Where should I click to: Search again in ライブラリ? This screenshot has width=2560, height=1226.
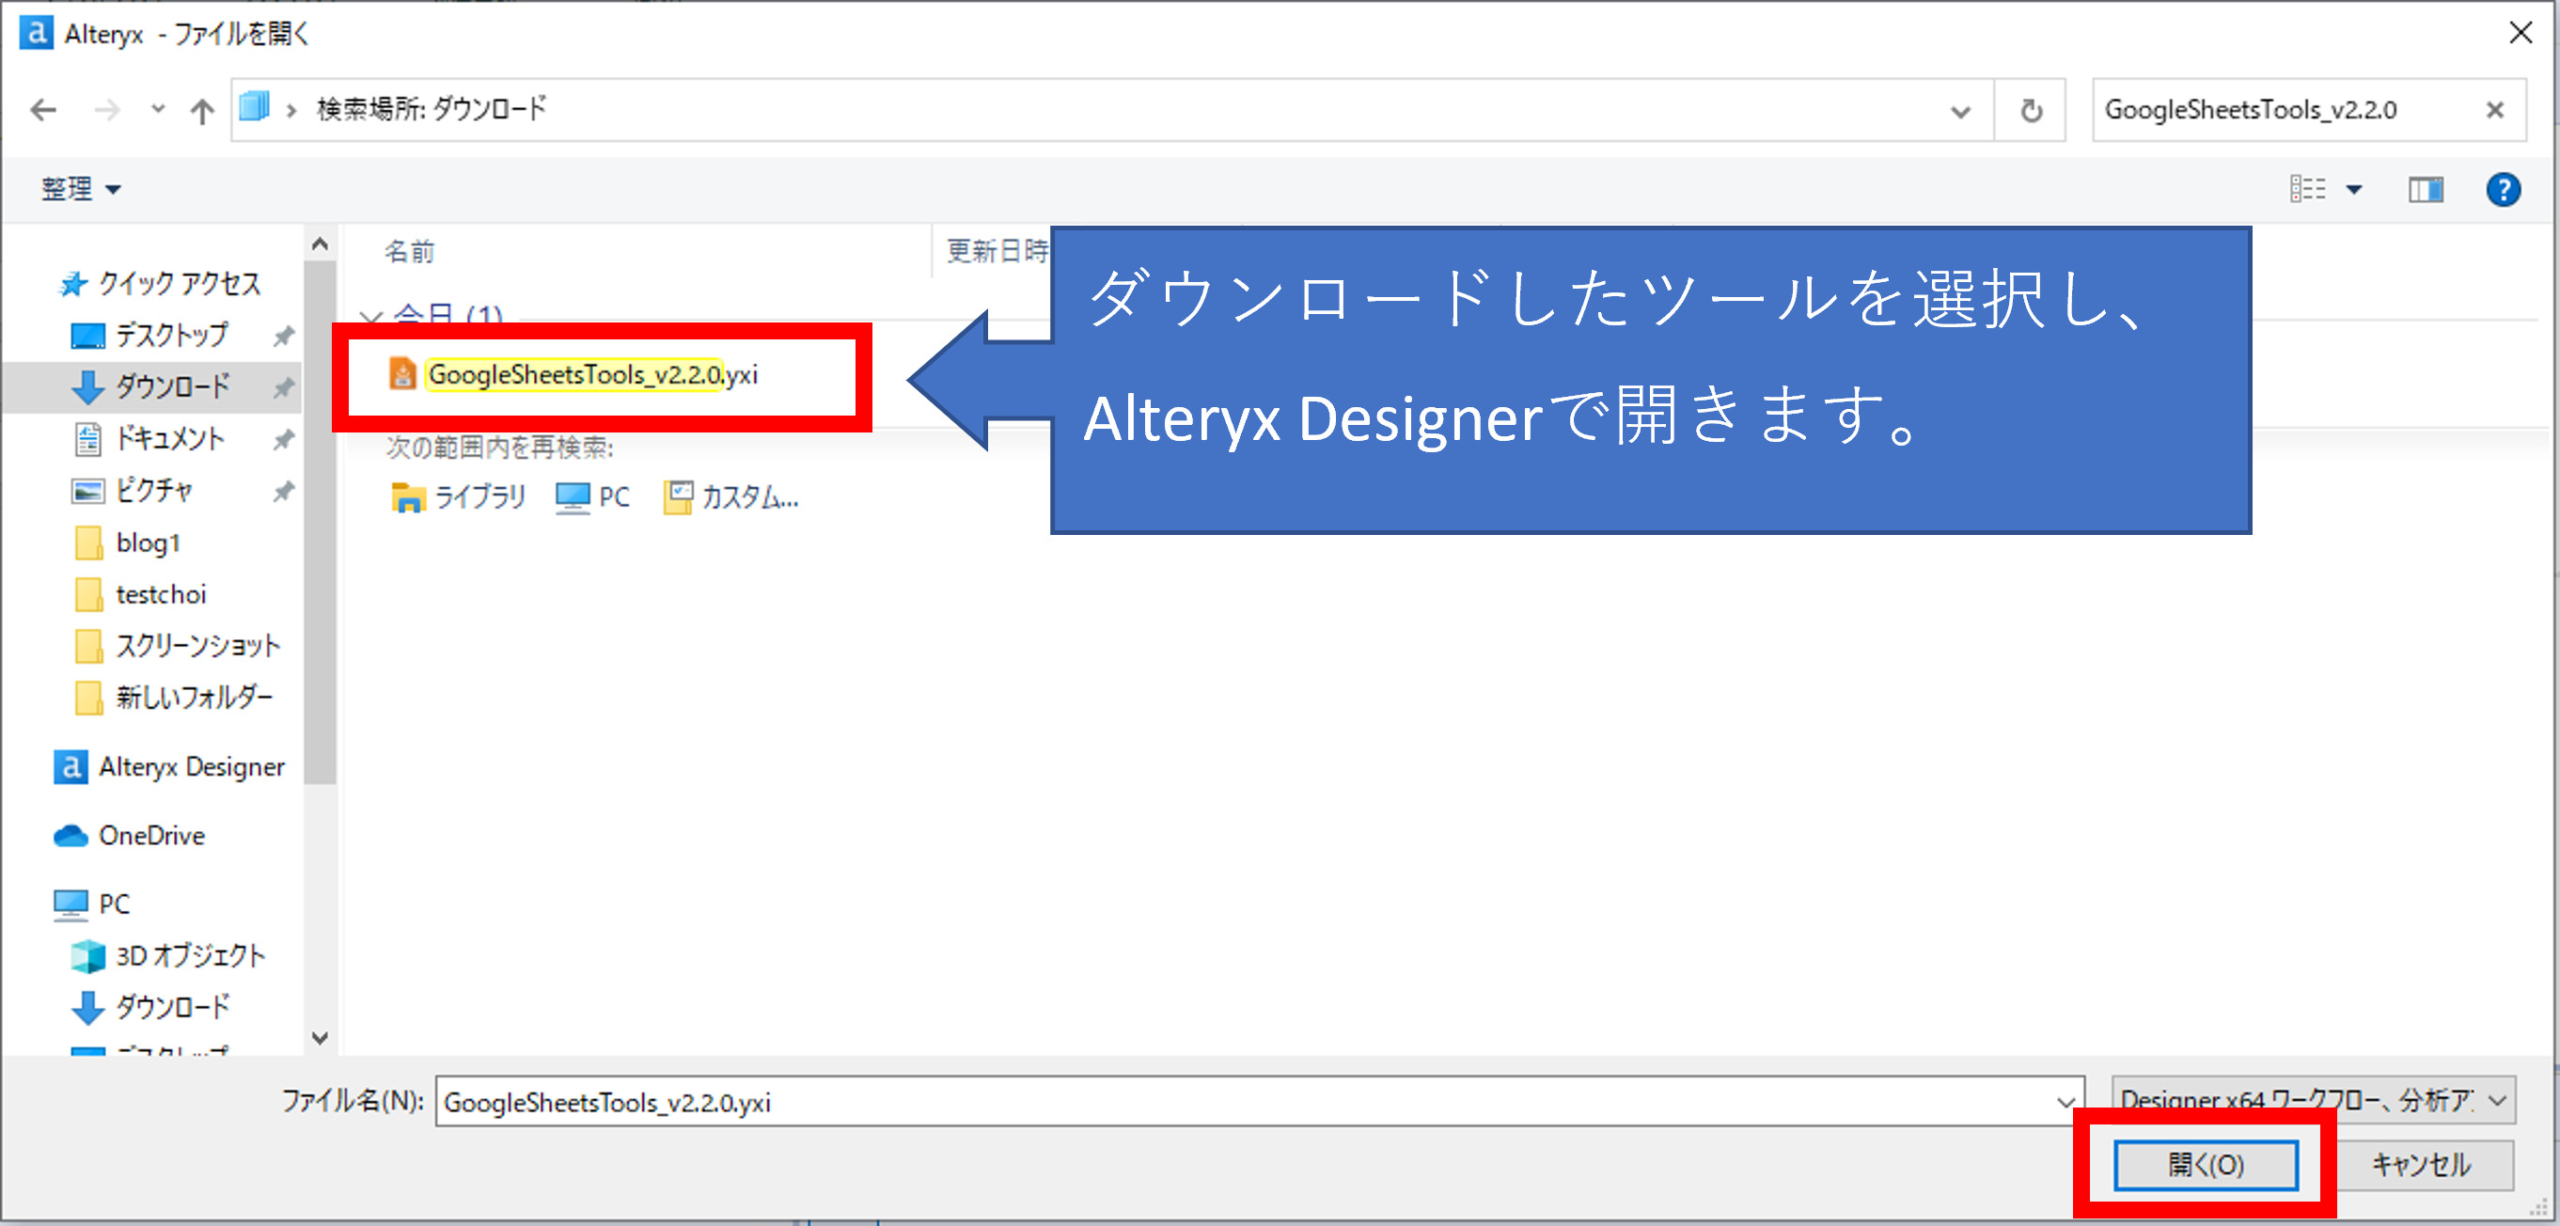click(x=459, y=497)
